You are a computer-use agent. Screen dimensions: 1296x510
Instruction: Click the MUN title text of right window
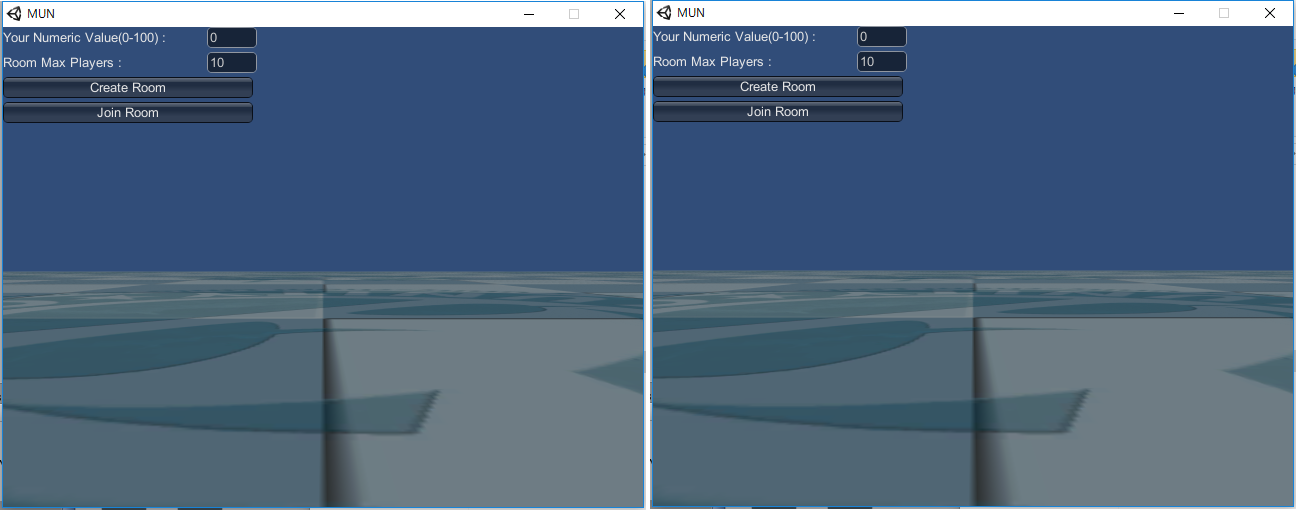point(691,13)
